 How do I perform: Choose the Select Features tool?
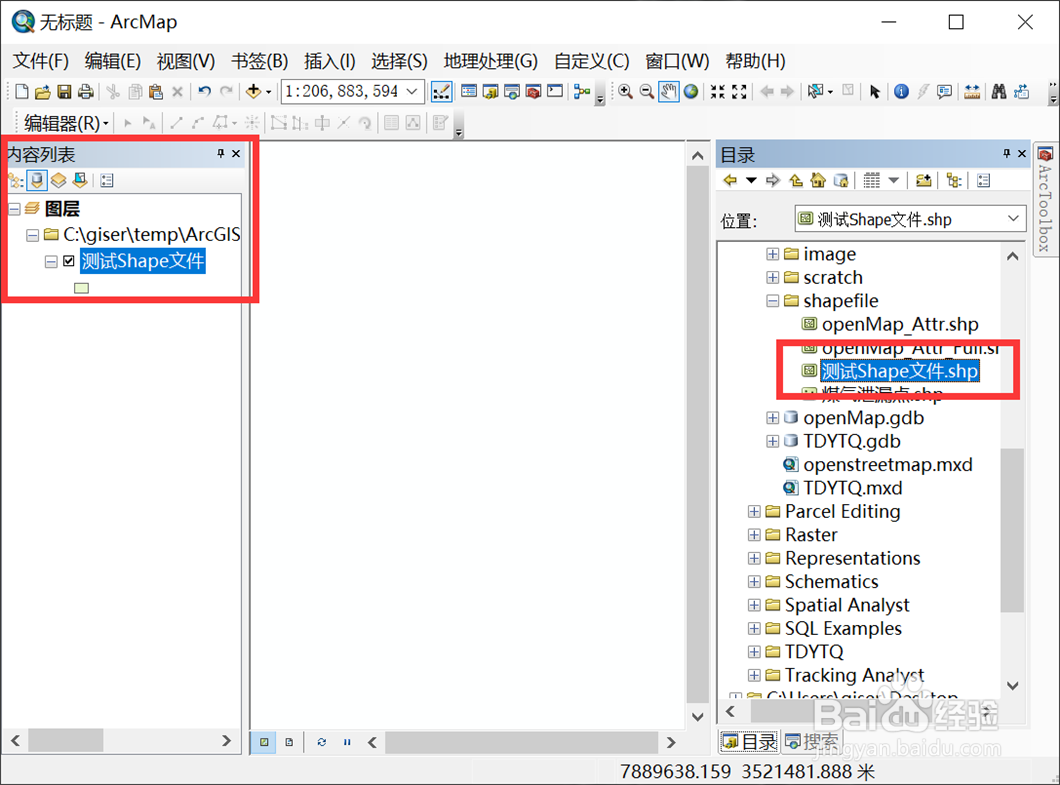point(816,91)
